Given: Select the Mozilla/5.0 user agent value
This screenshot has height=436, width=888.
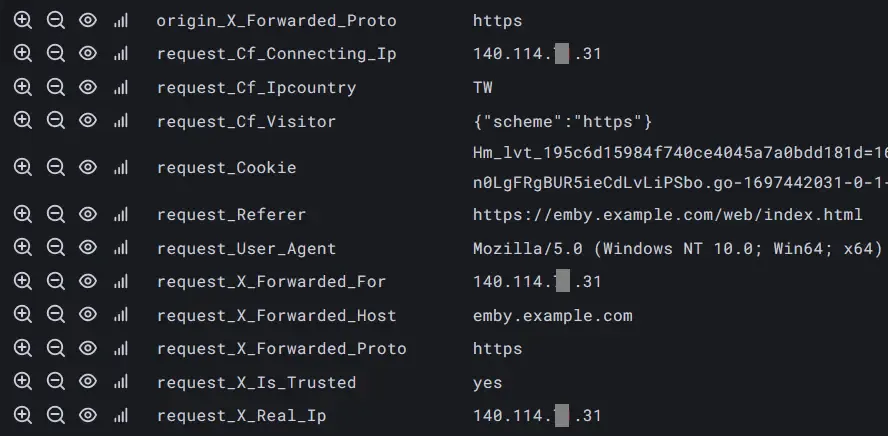Looking at the screenshot, I should (x=678, y=248).
